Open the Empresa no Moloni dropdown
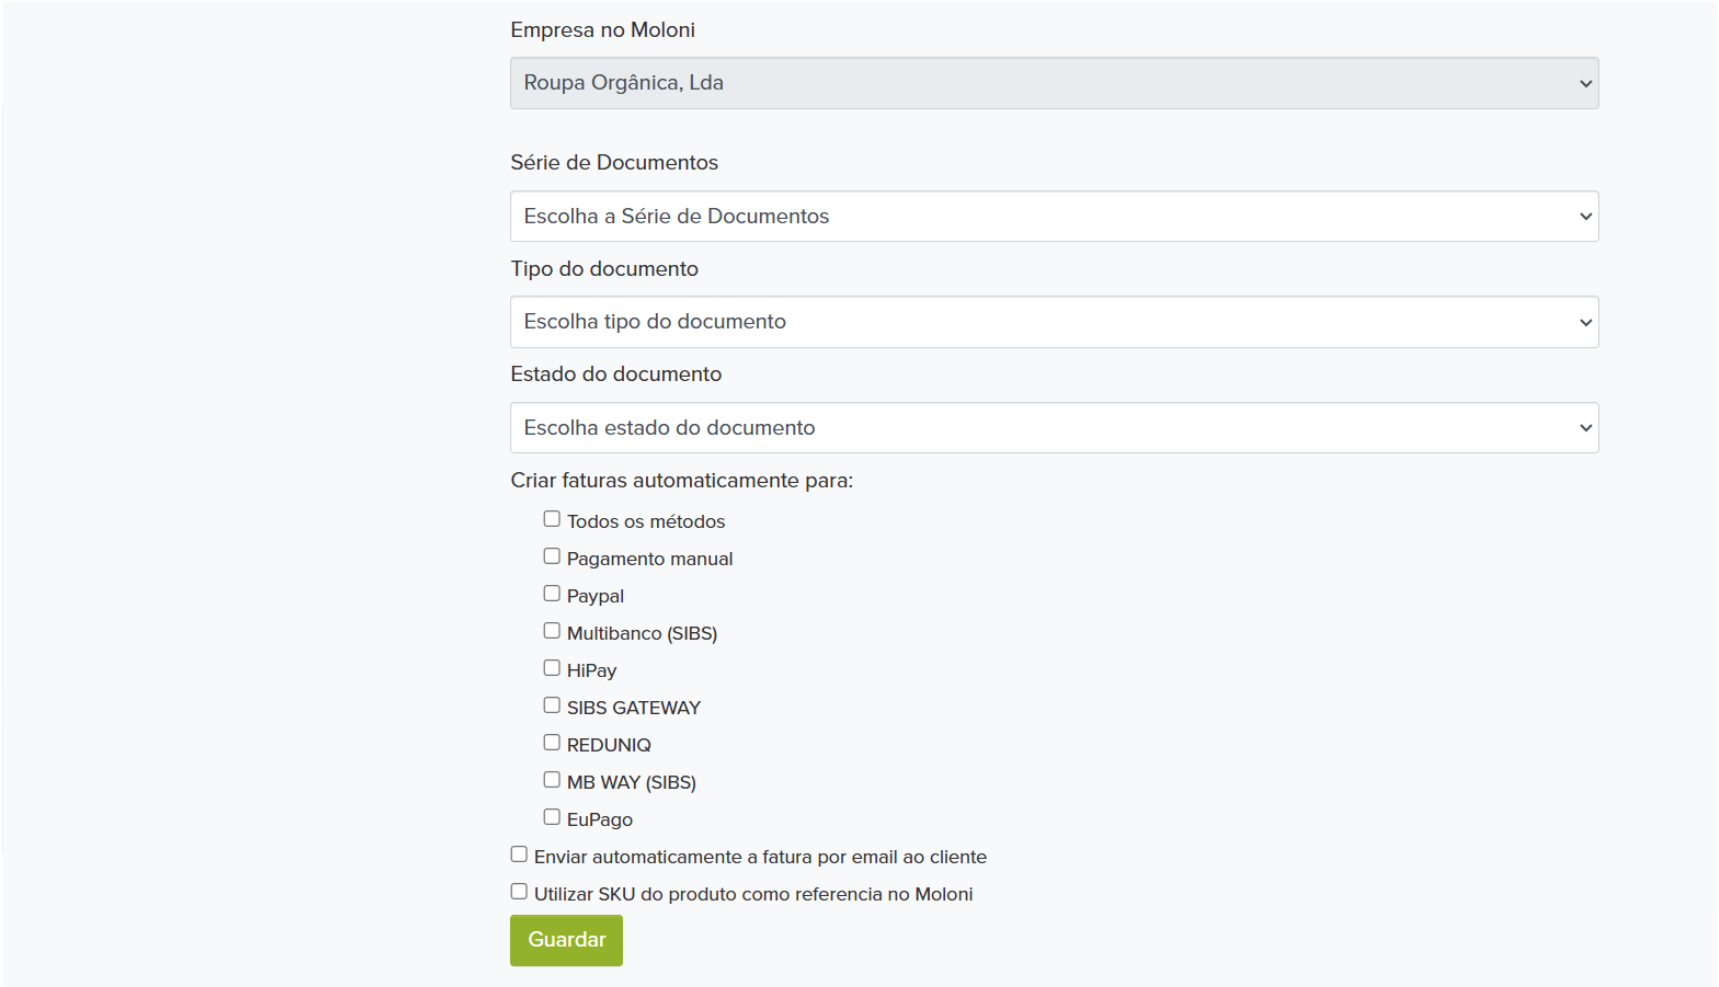 pyautogui.click(x=1053, y=83)
